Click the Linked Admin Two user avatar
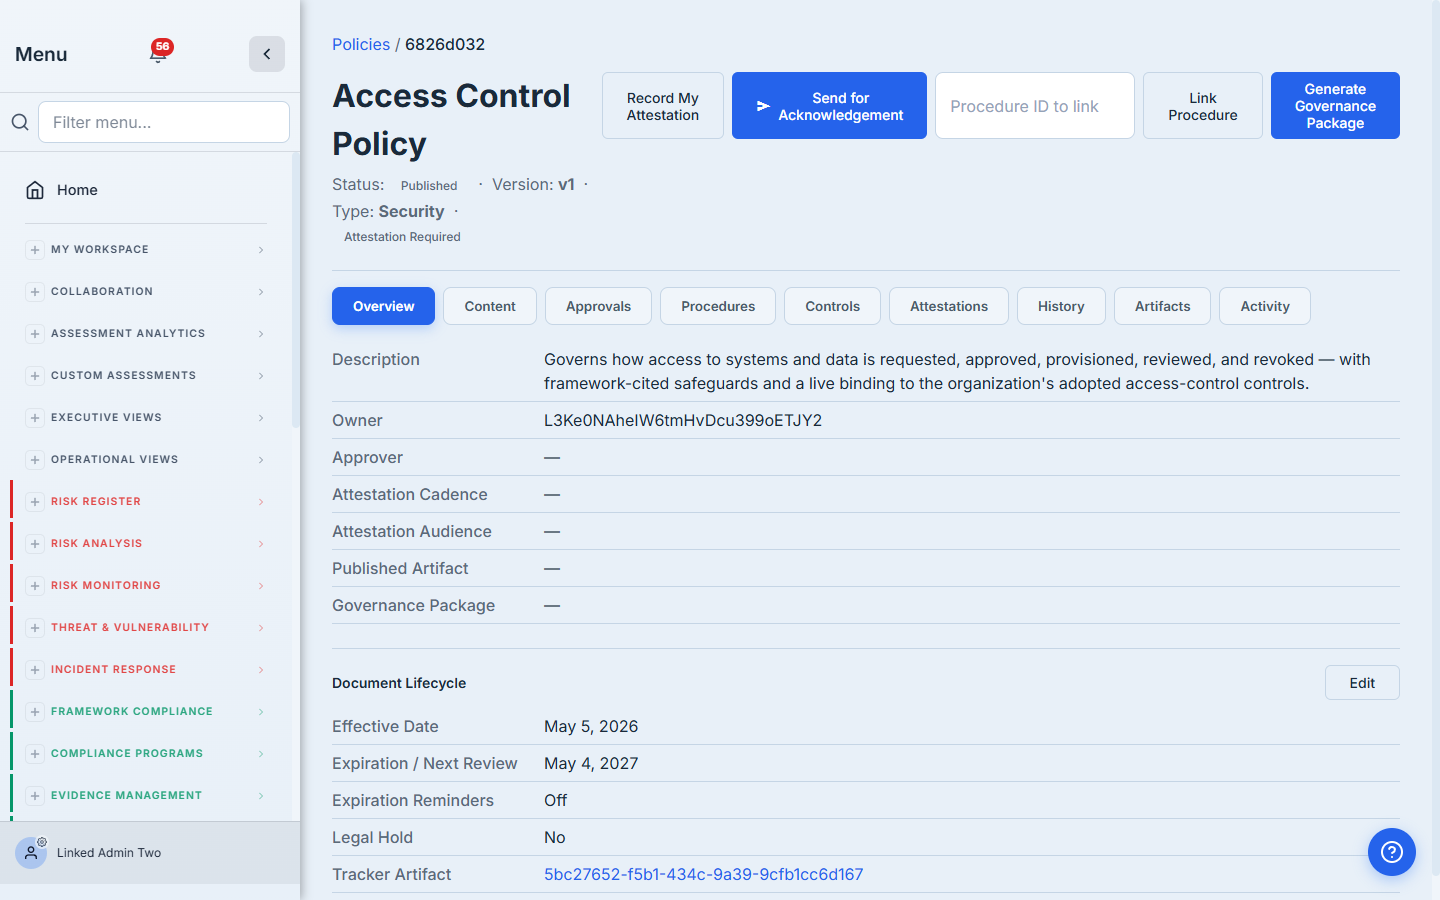This screenshot has height=900, width=1440. tap(31, 853)
